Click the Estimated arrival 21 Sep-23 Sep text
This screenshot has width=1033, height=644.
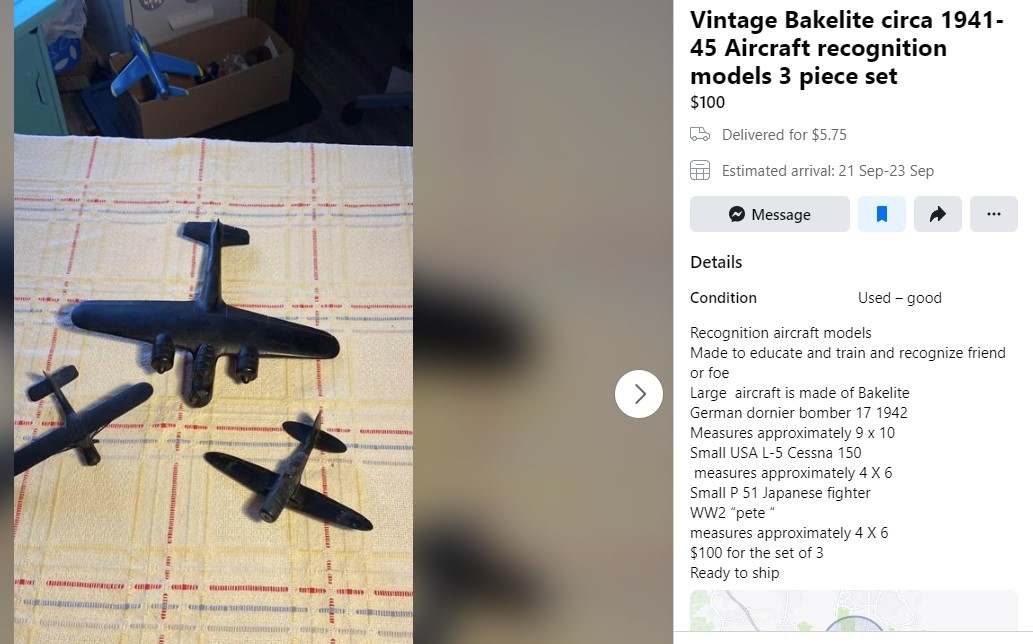tap(828, 171)
